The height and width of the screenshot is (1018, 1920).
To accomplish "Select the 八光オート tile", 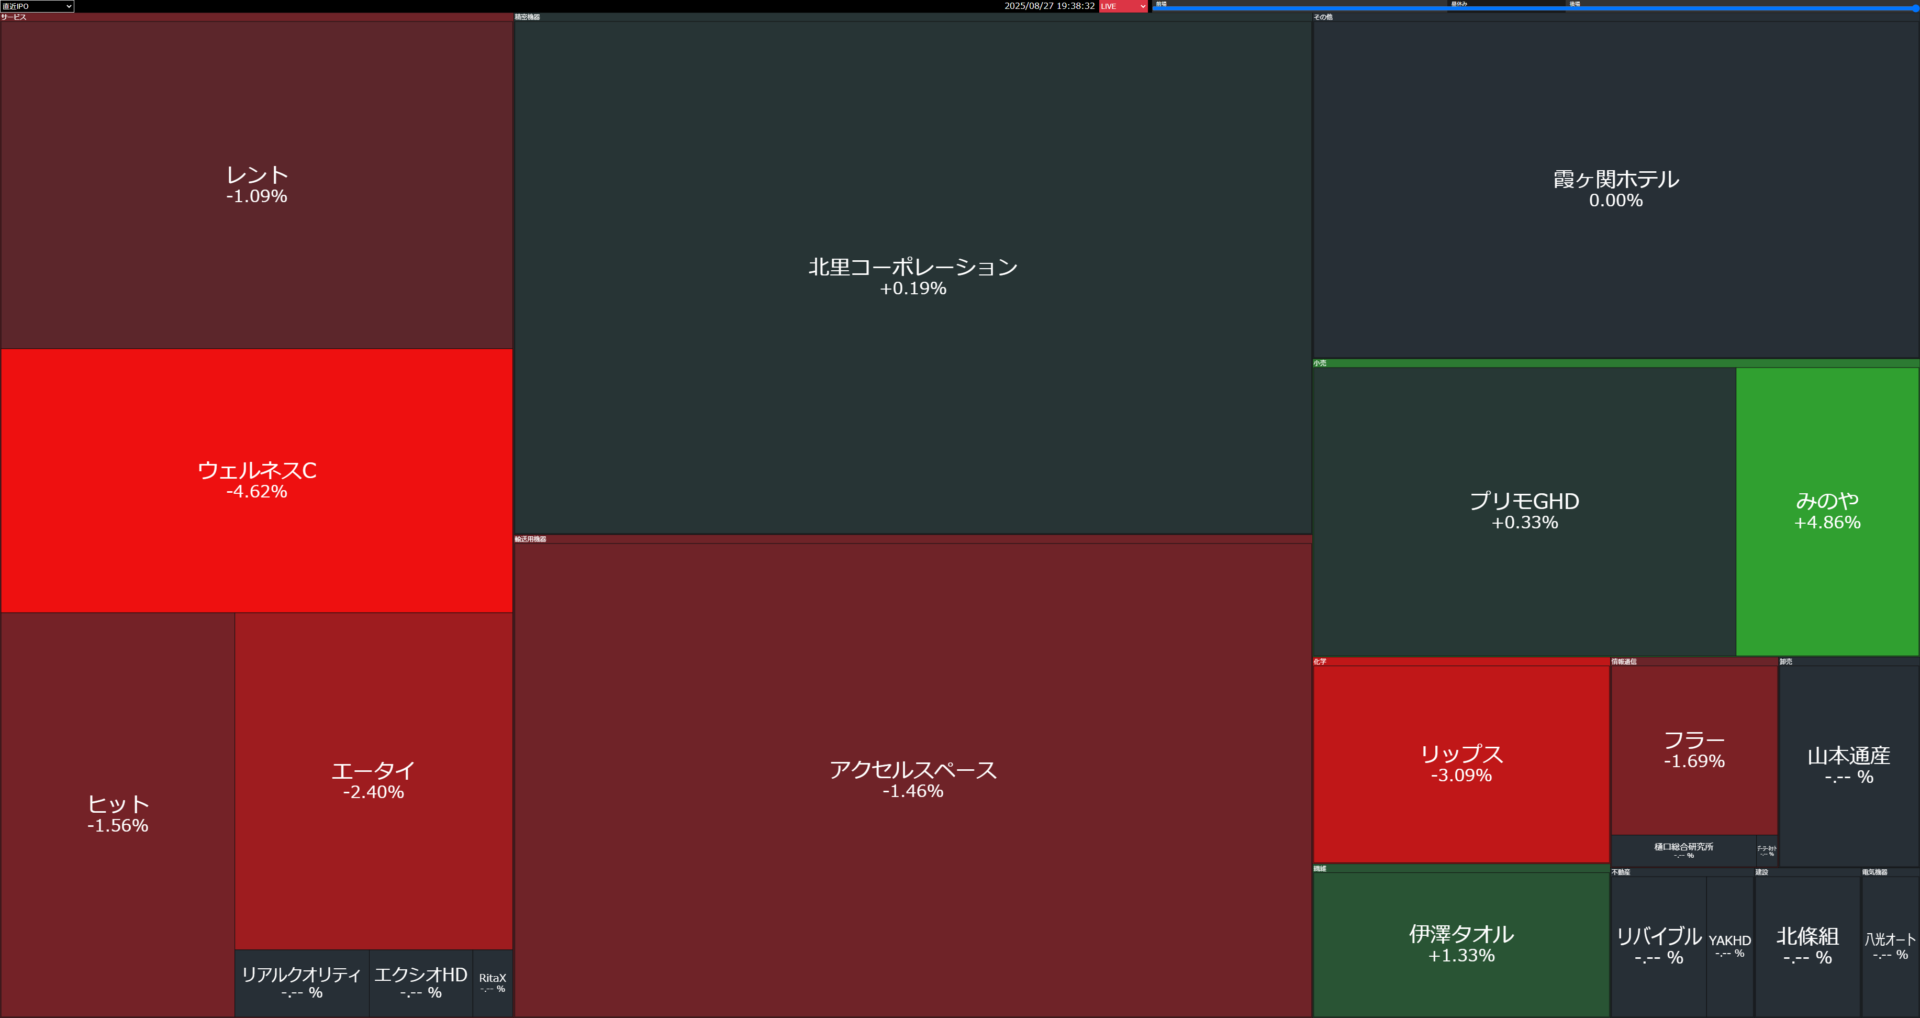I will coord(1890,946).
